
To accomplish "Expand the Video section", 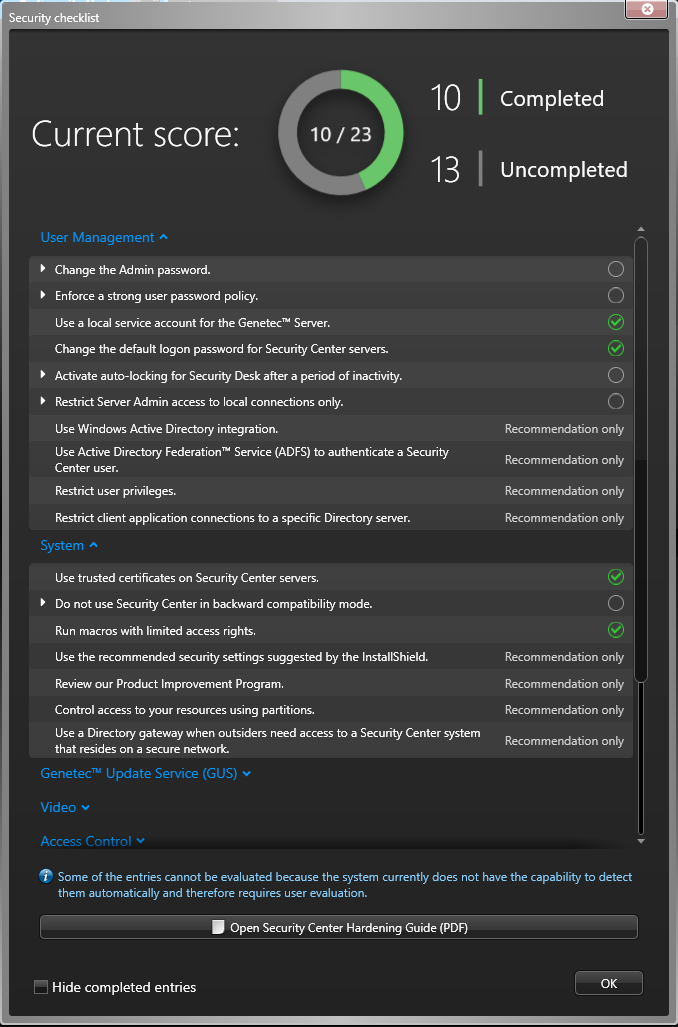I will point(65,807).
